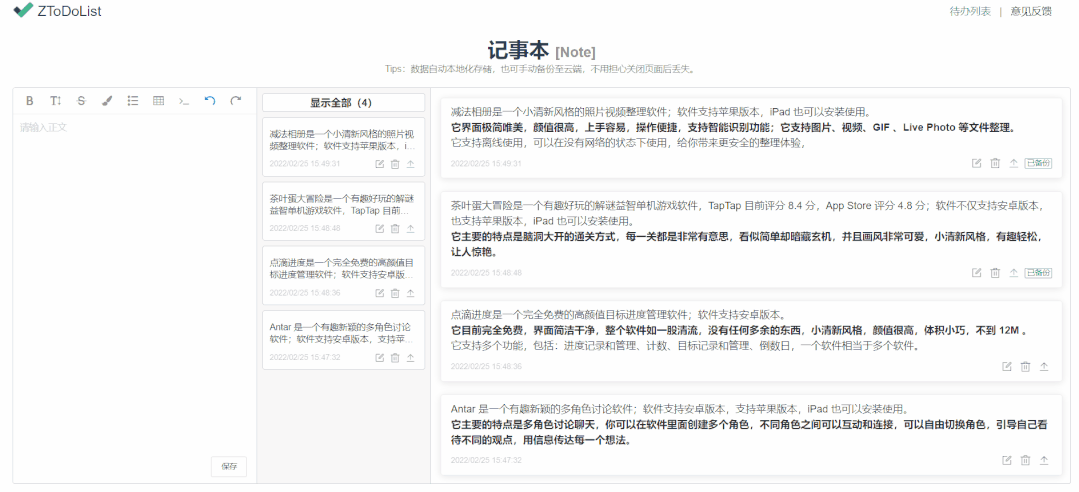The height and width of the screenshot is (492, 1079).
Task: Upload the Antar sidebar note to cloud
Action: click(411, 358)
